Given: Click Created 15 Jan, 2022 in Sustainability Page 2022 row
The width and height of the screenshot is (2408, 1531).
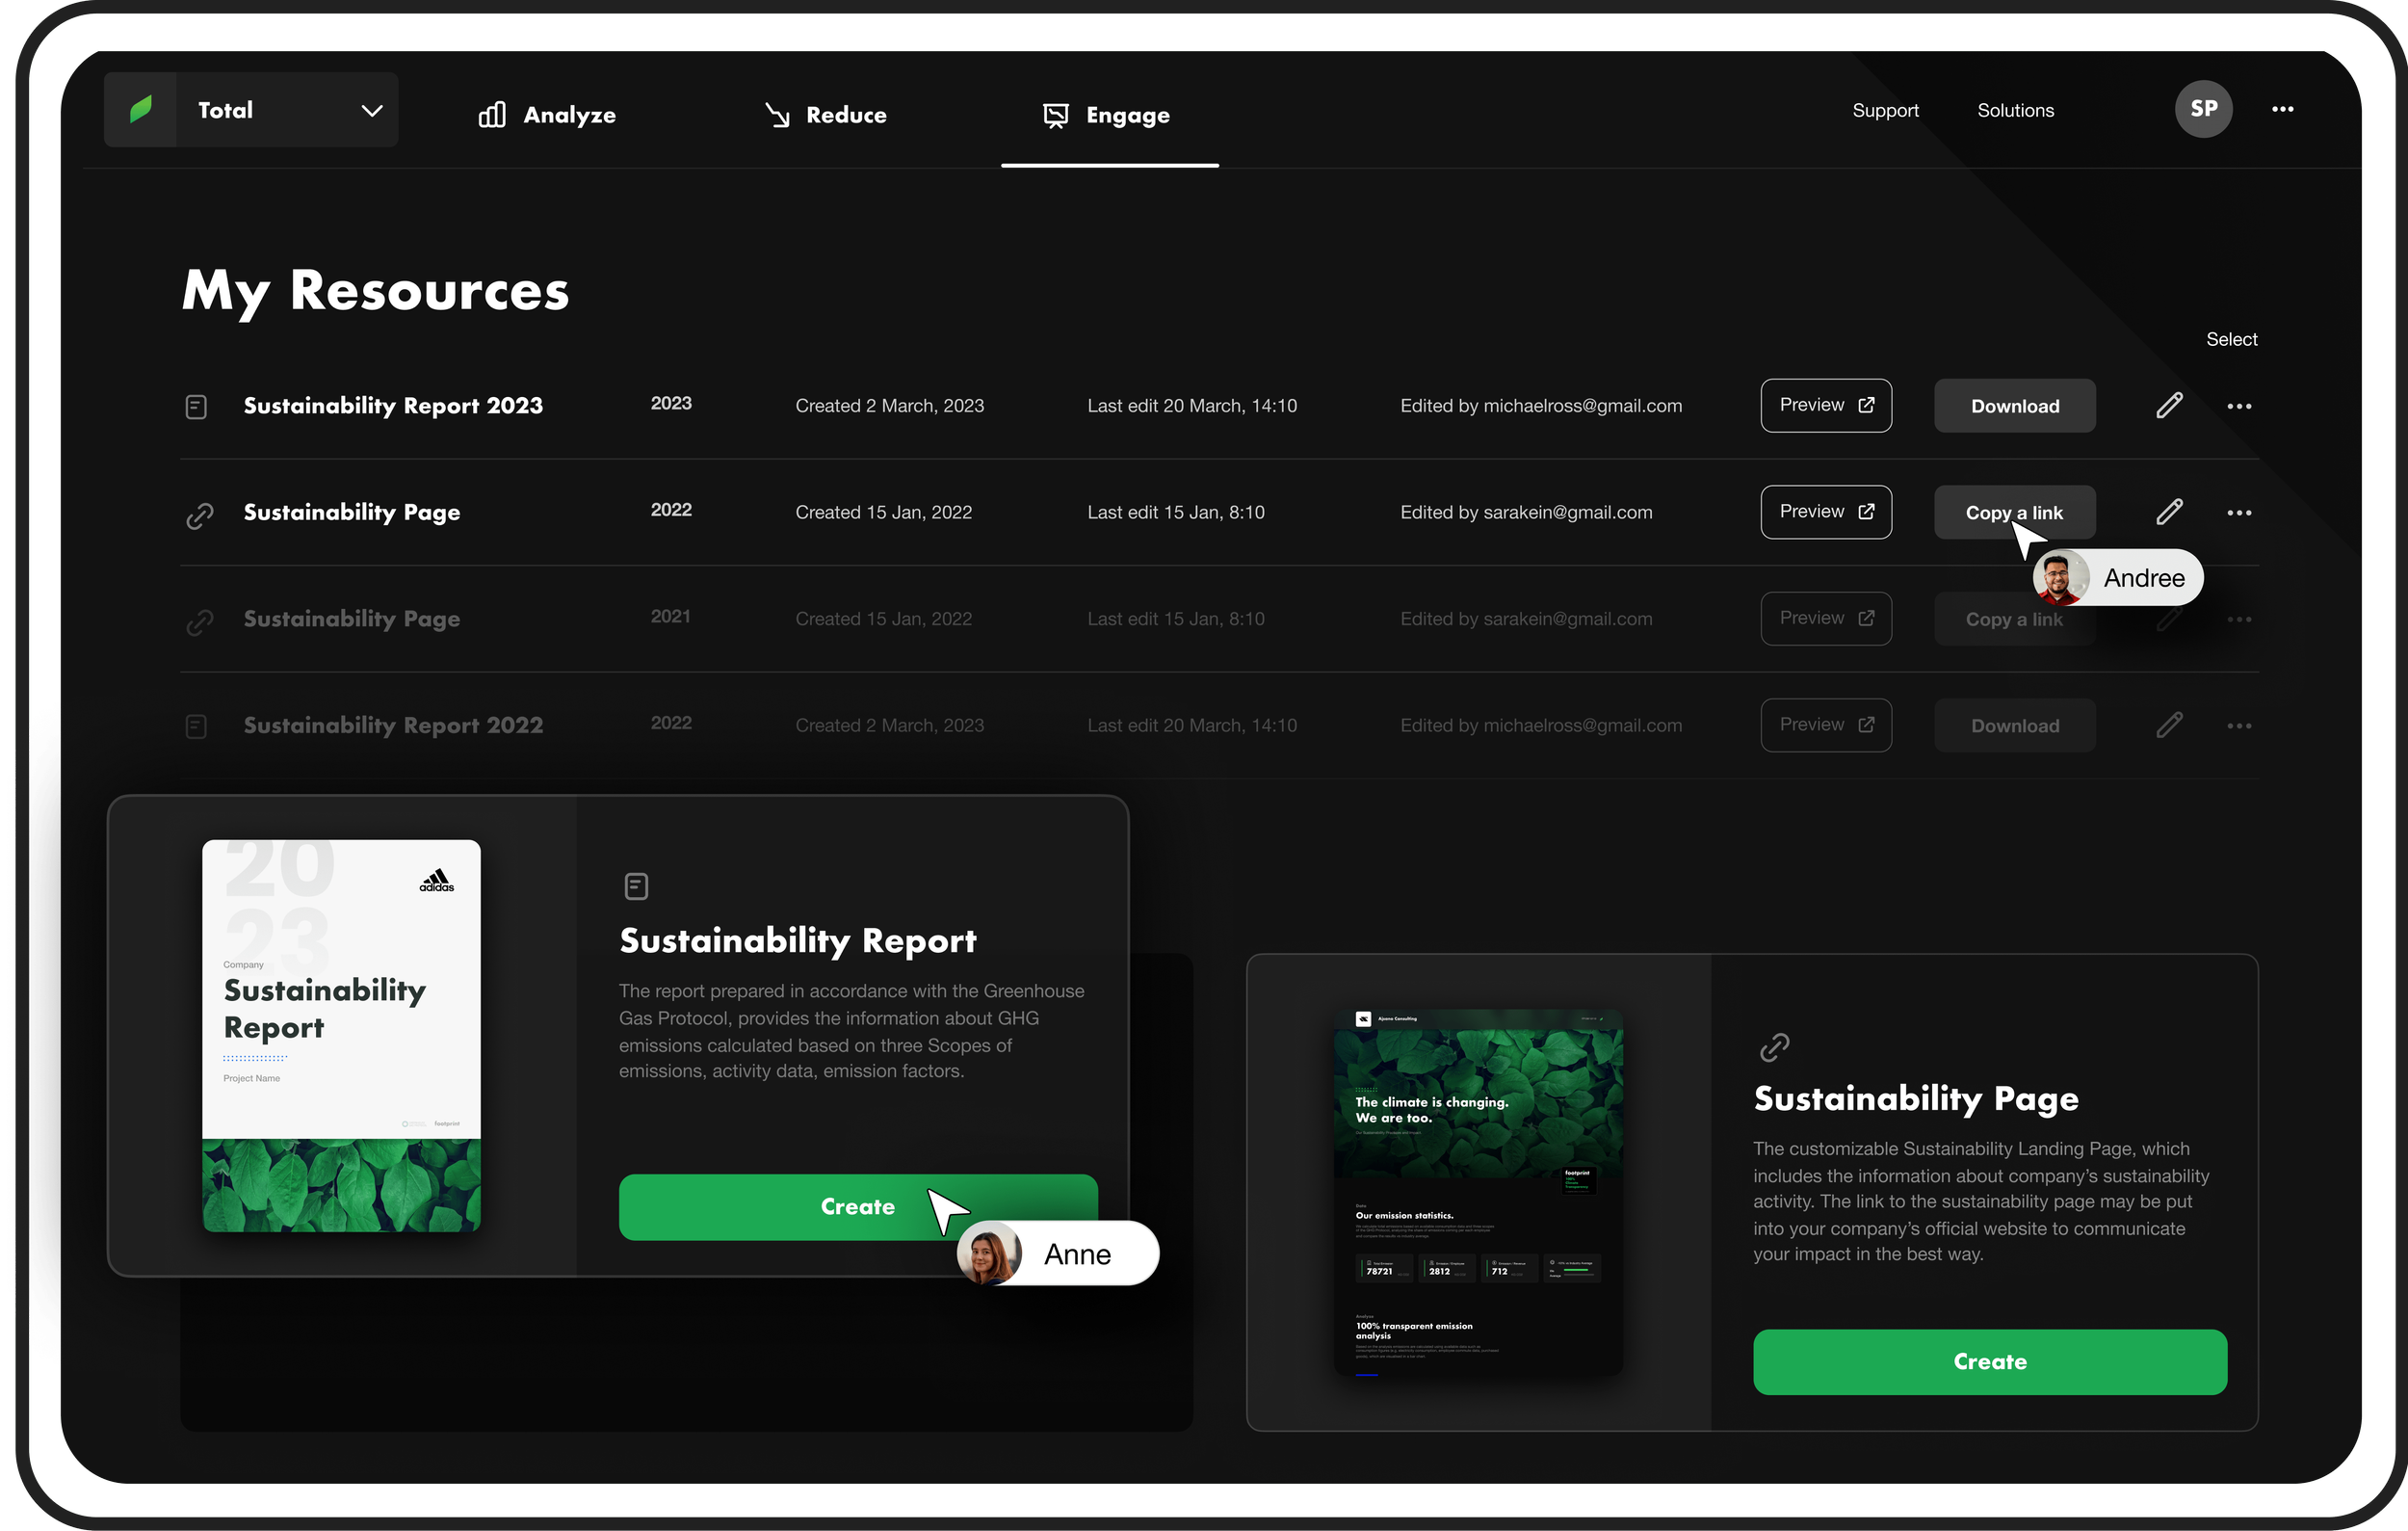Looking at the screenshot, I should [x=883, y=513].
